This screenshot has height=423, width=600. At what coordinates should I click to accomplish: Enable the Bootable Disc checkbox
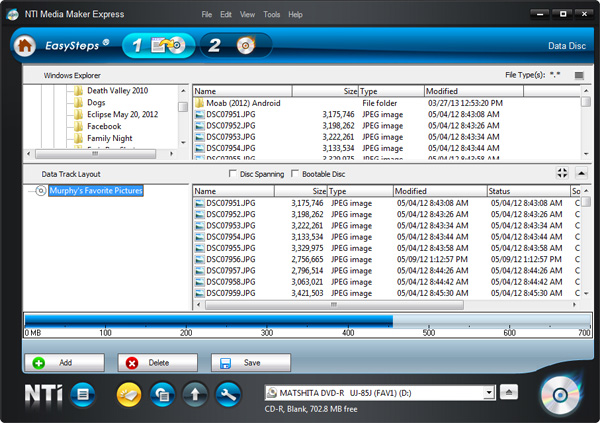click(x=295, y=173)
